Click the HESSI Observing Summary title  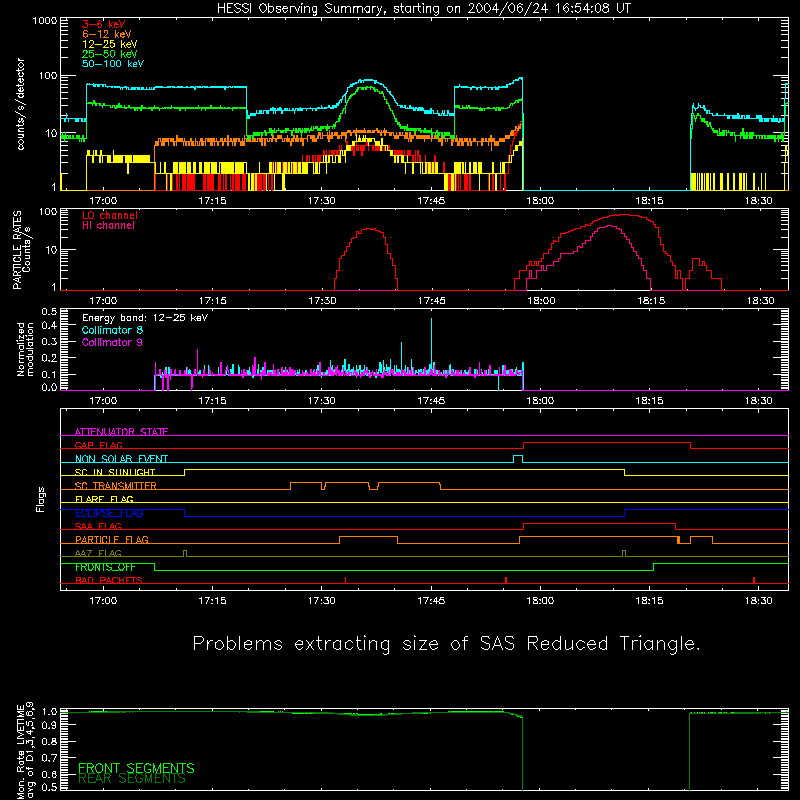(423, 9)
